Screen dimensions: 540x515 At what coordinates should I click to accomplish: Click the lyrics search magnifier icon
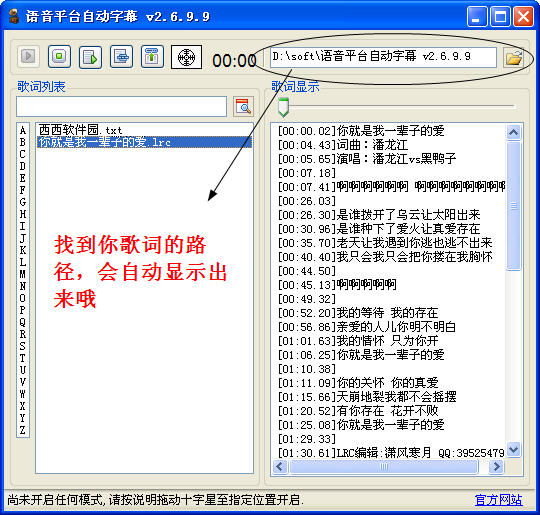(243, 106)
